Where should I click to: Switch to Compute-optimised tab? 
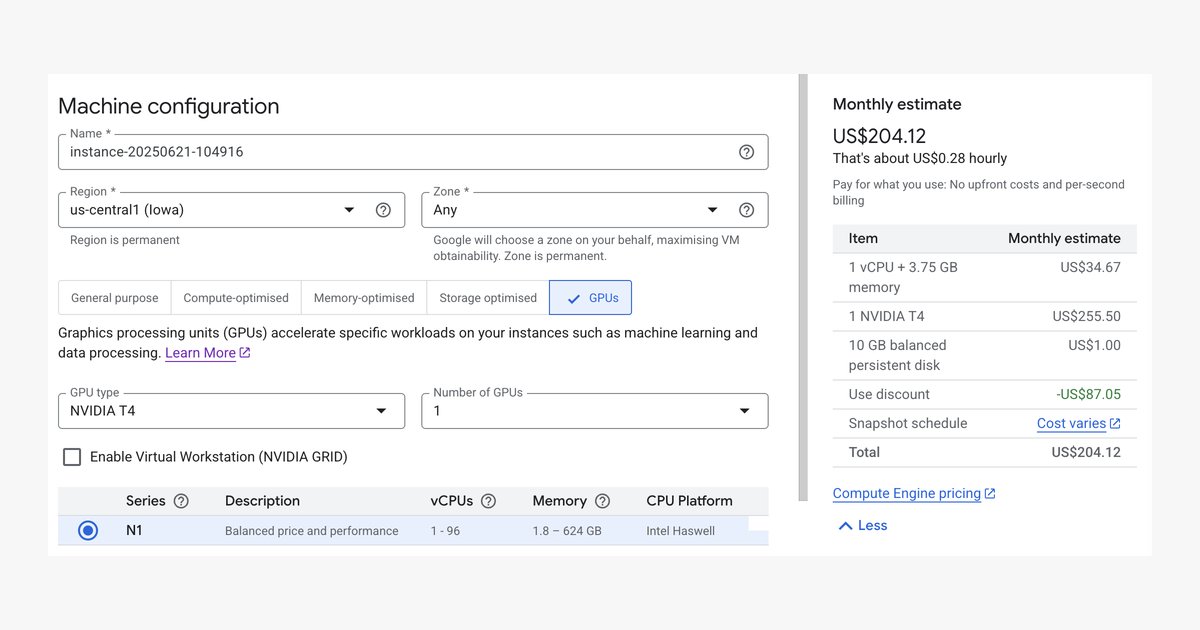click(236, 298)
